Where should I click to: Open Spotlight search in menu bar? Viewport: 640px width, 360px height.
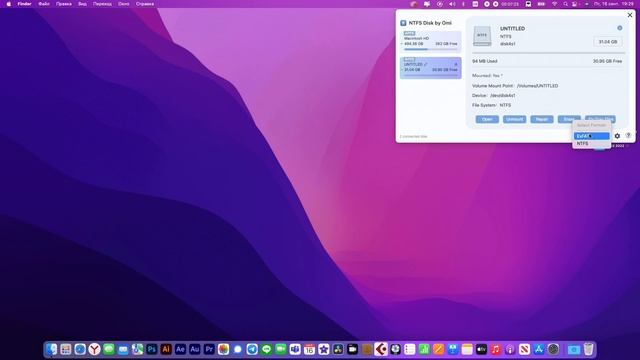point(565,4)
